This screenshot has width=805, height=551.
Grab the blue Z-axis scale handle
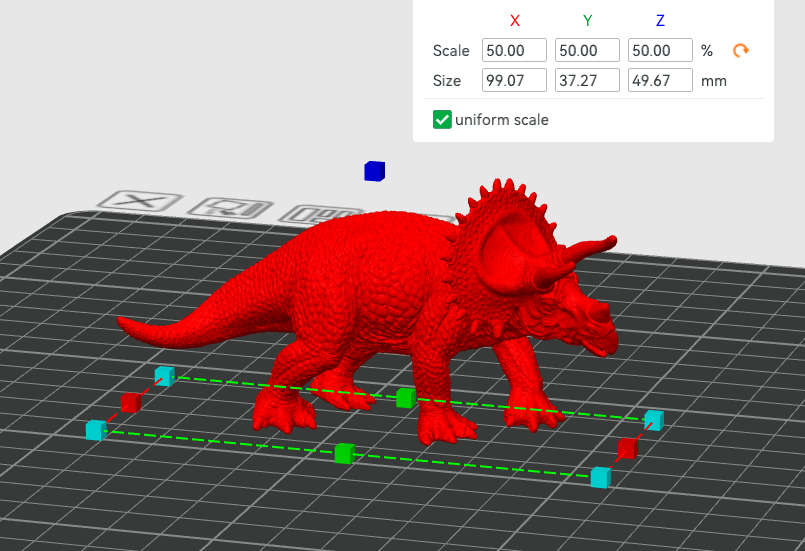pos(374,171)
